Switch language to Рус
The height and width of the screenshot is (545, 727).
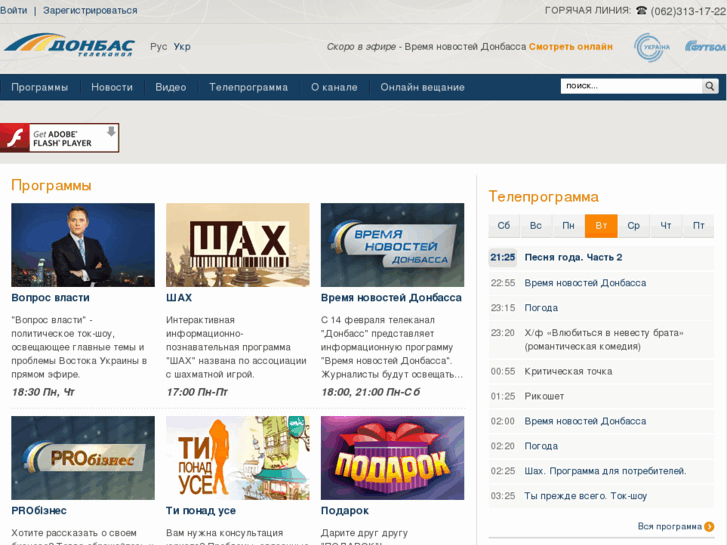159,46
